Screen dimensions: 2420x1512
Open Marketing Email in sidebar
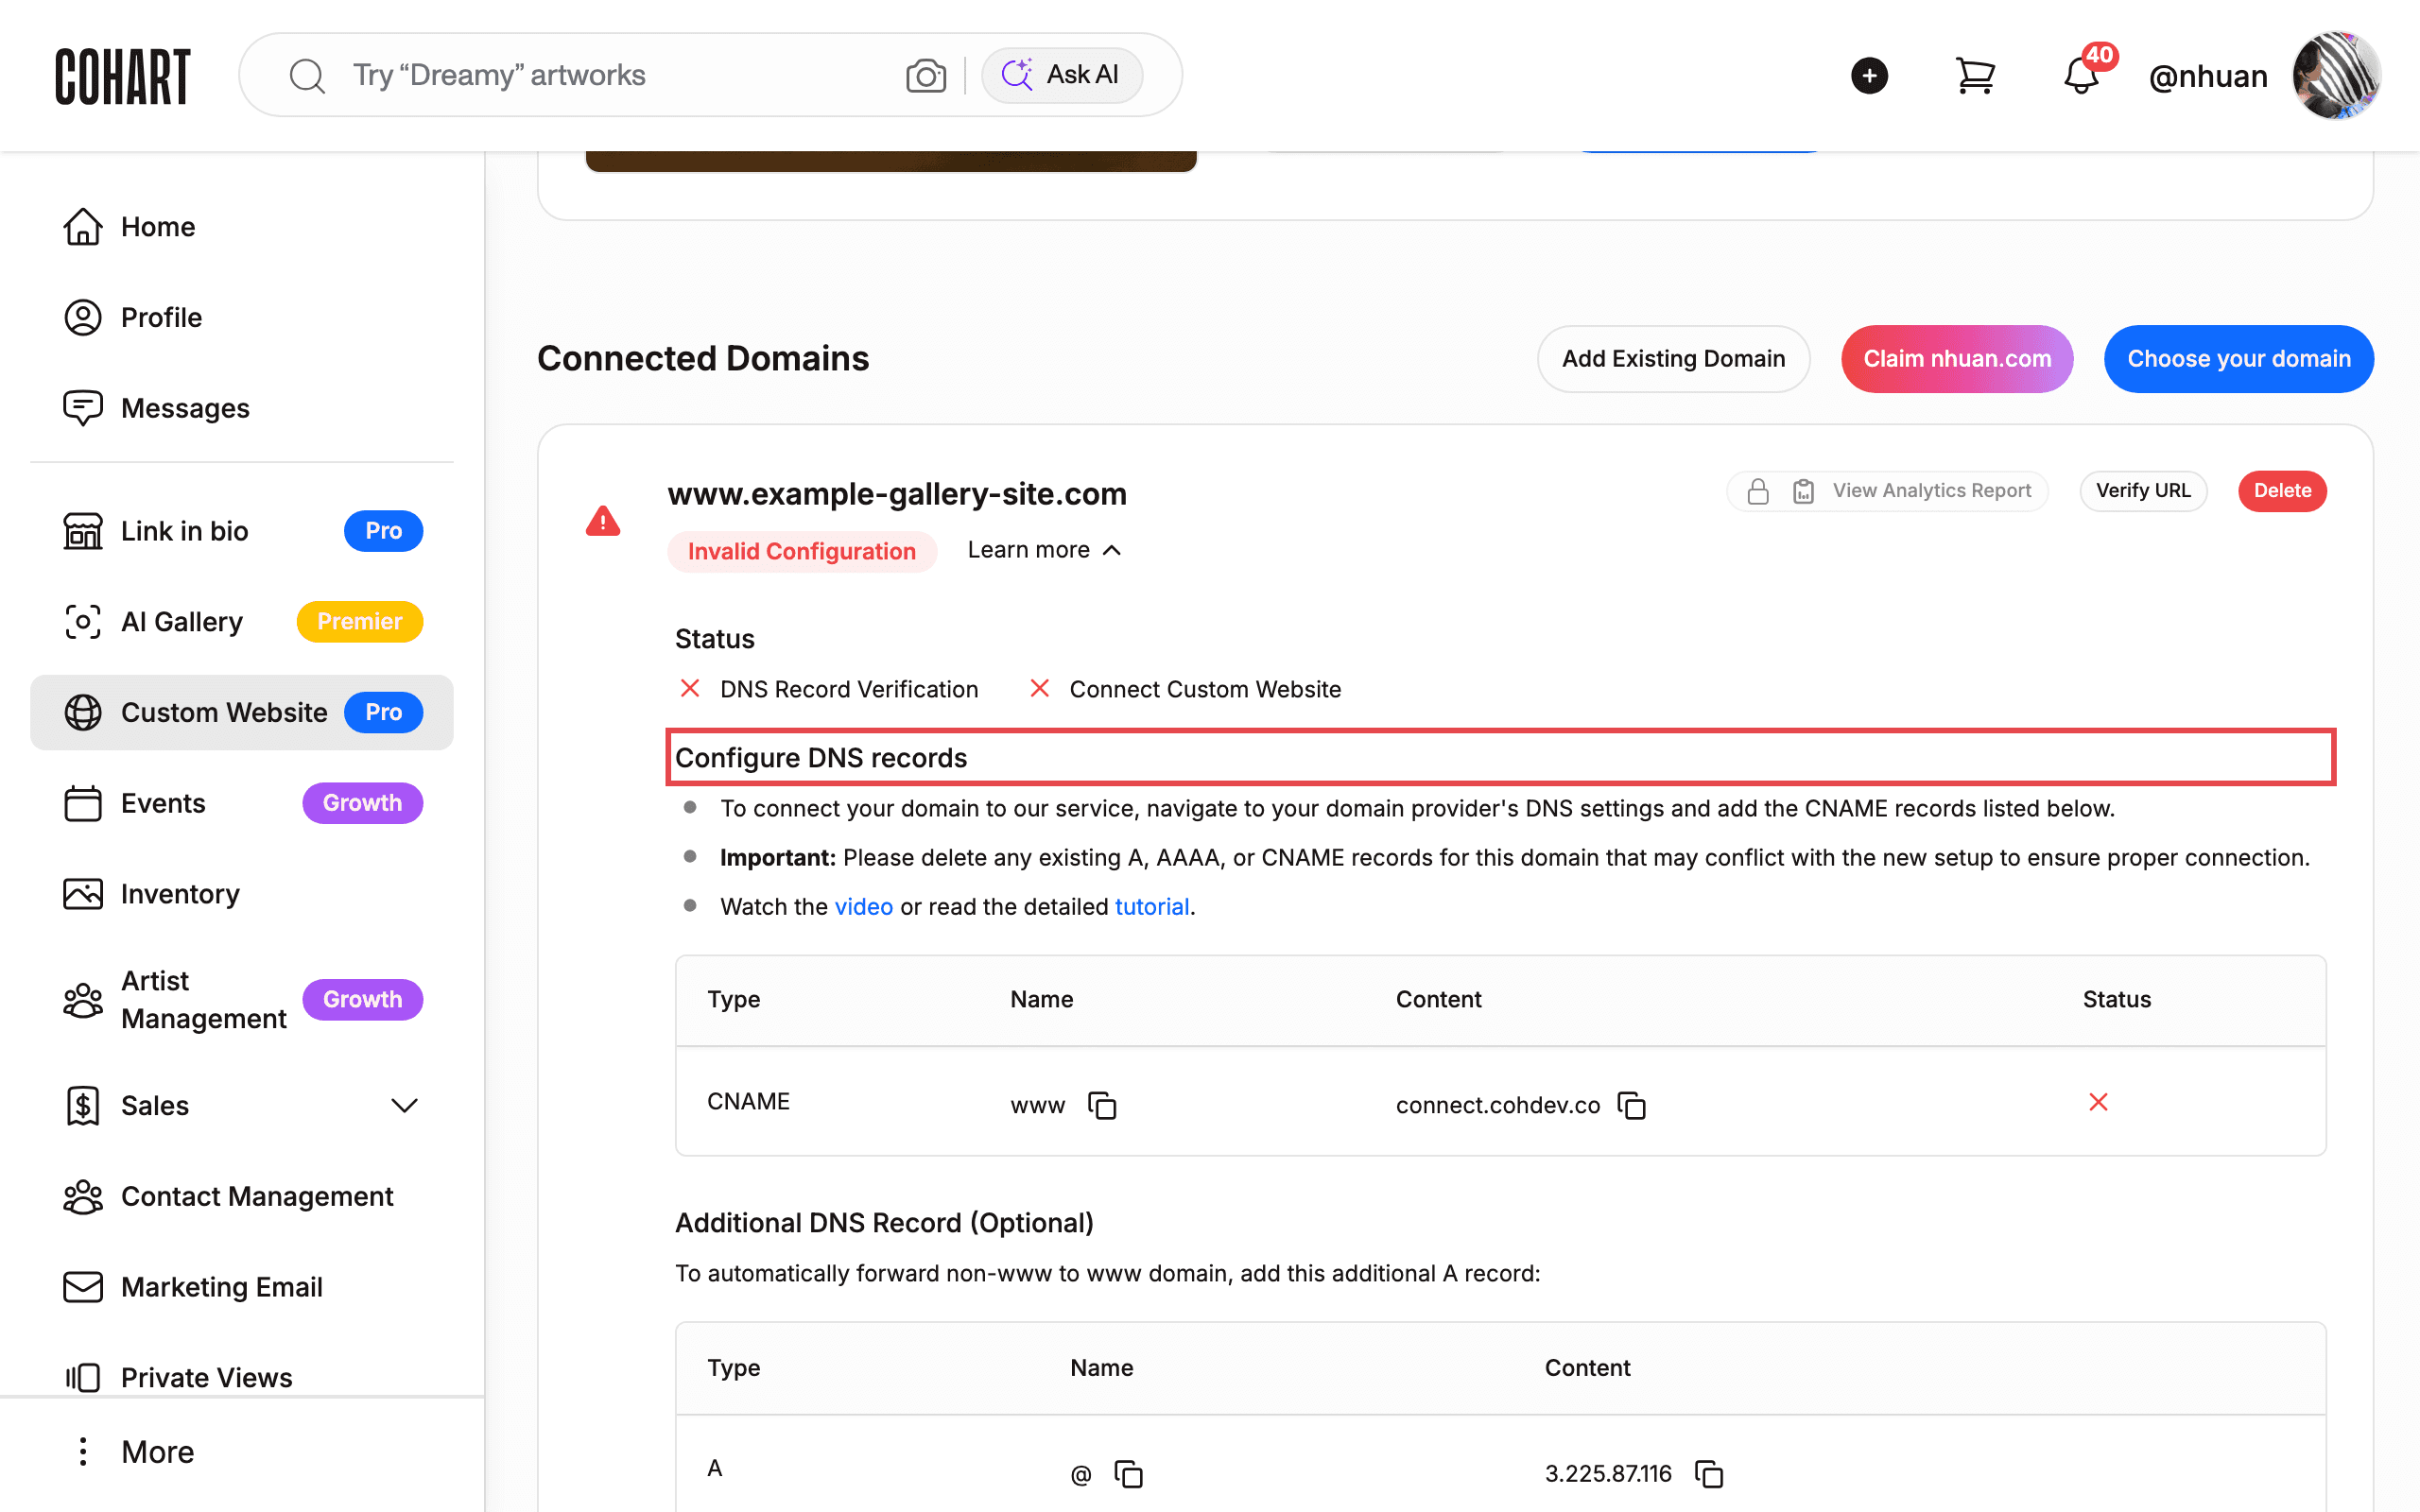[242, 1287]
